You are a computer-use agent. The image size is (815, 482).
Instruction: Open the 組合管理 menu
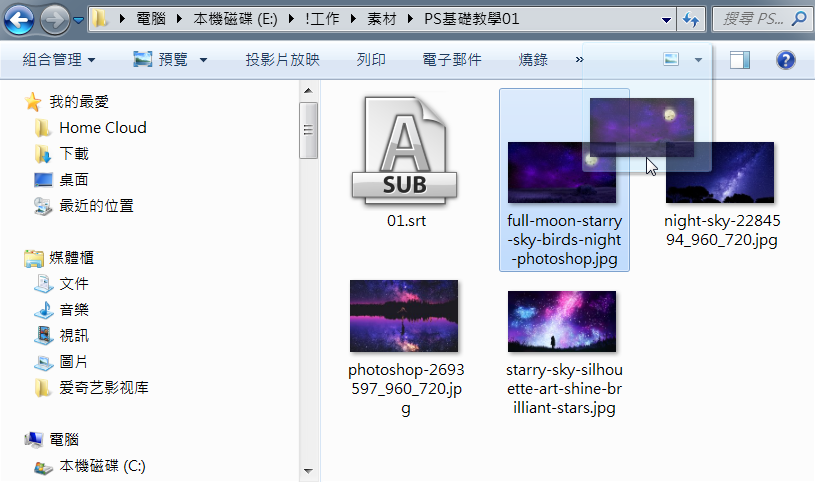pos(59,60)
